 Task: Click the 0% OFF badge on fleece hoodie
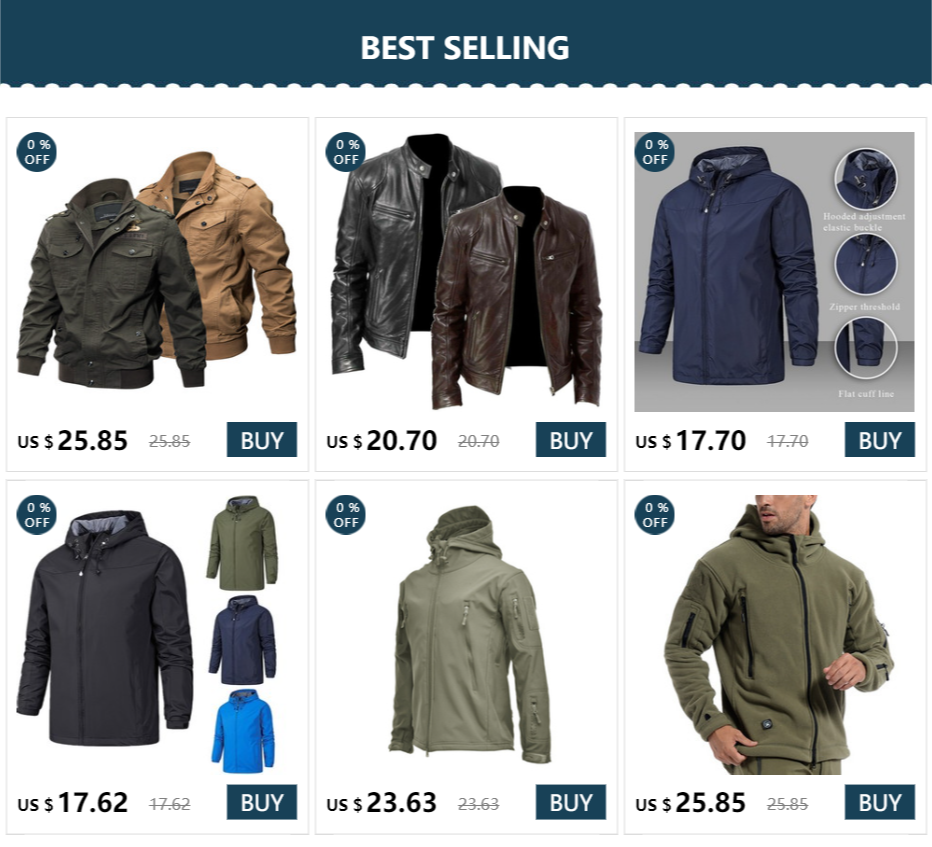654,515
